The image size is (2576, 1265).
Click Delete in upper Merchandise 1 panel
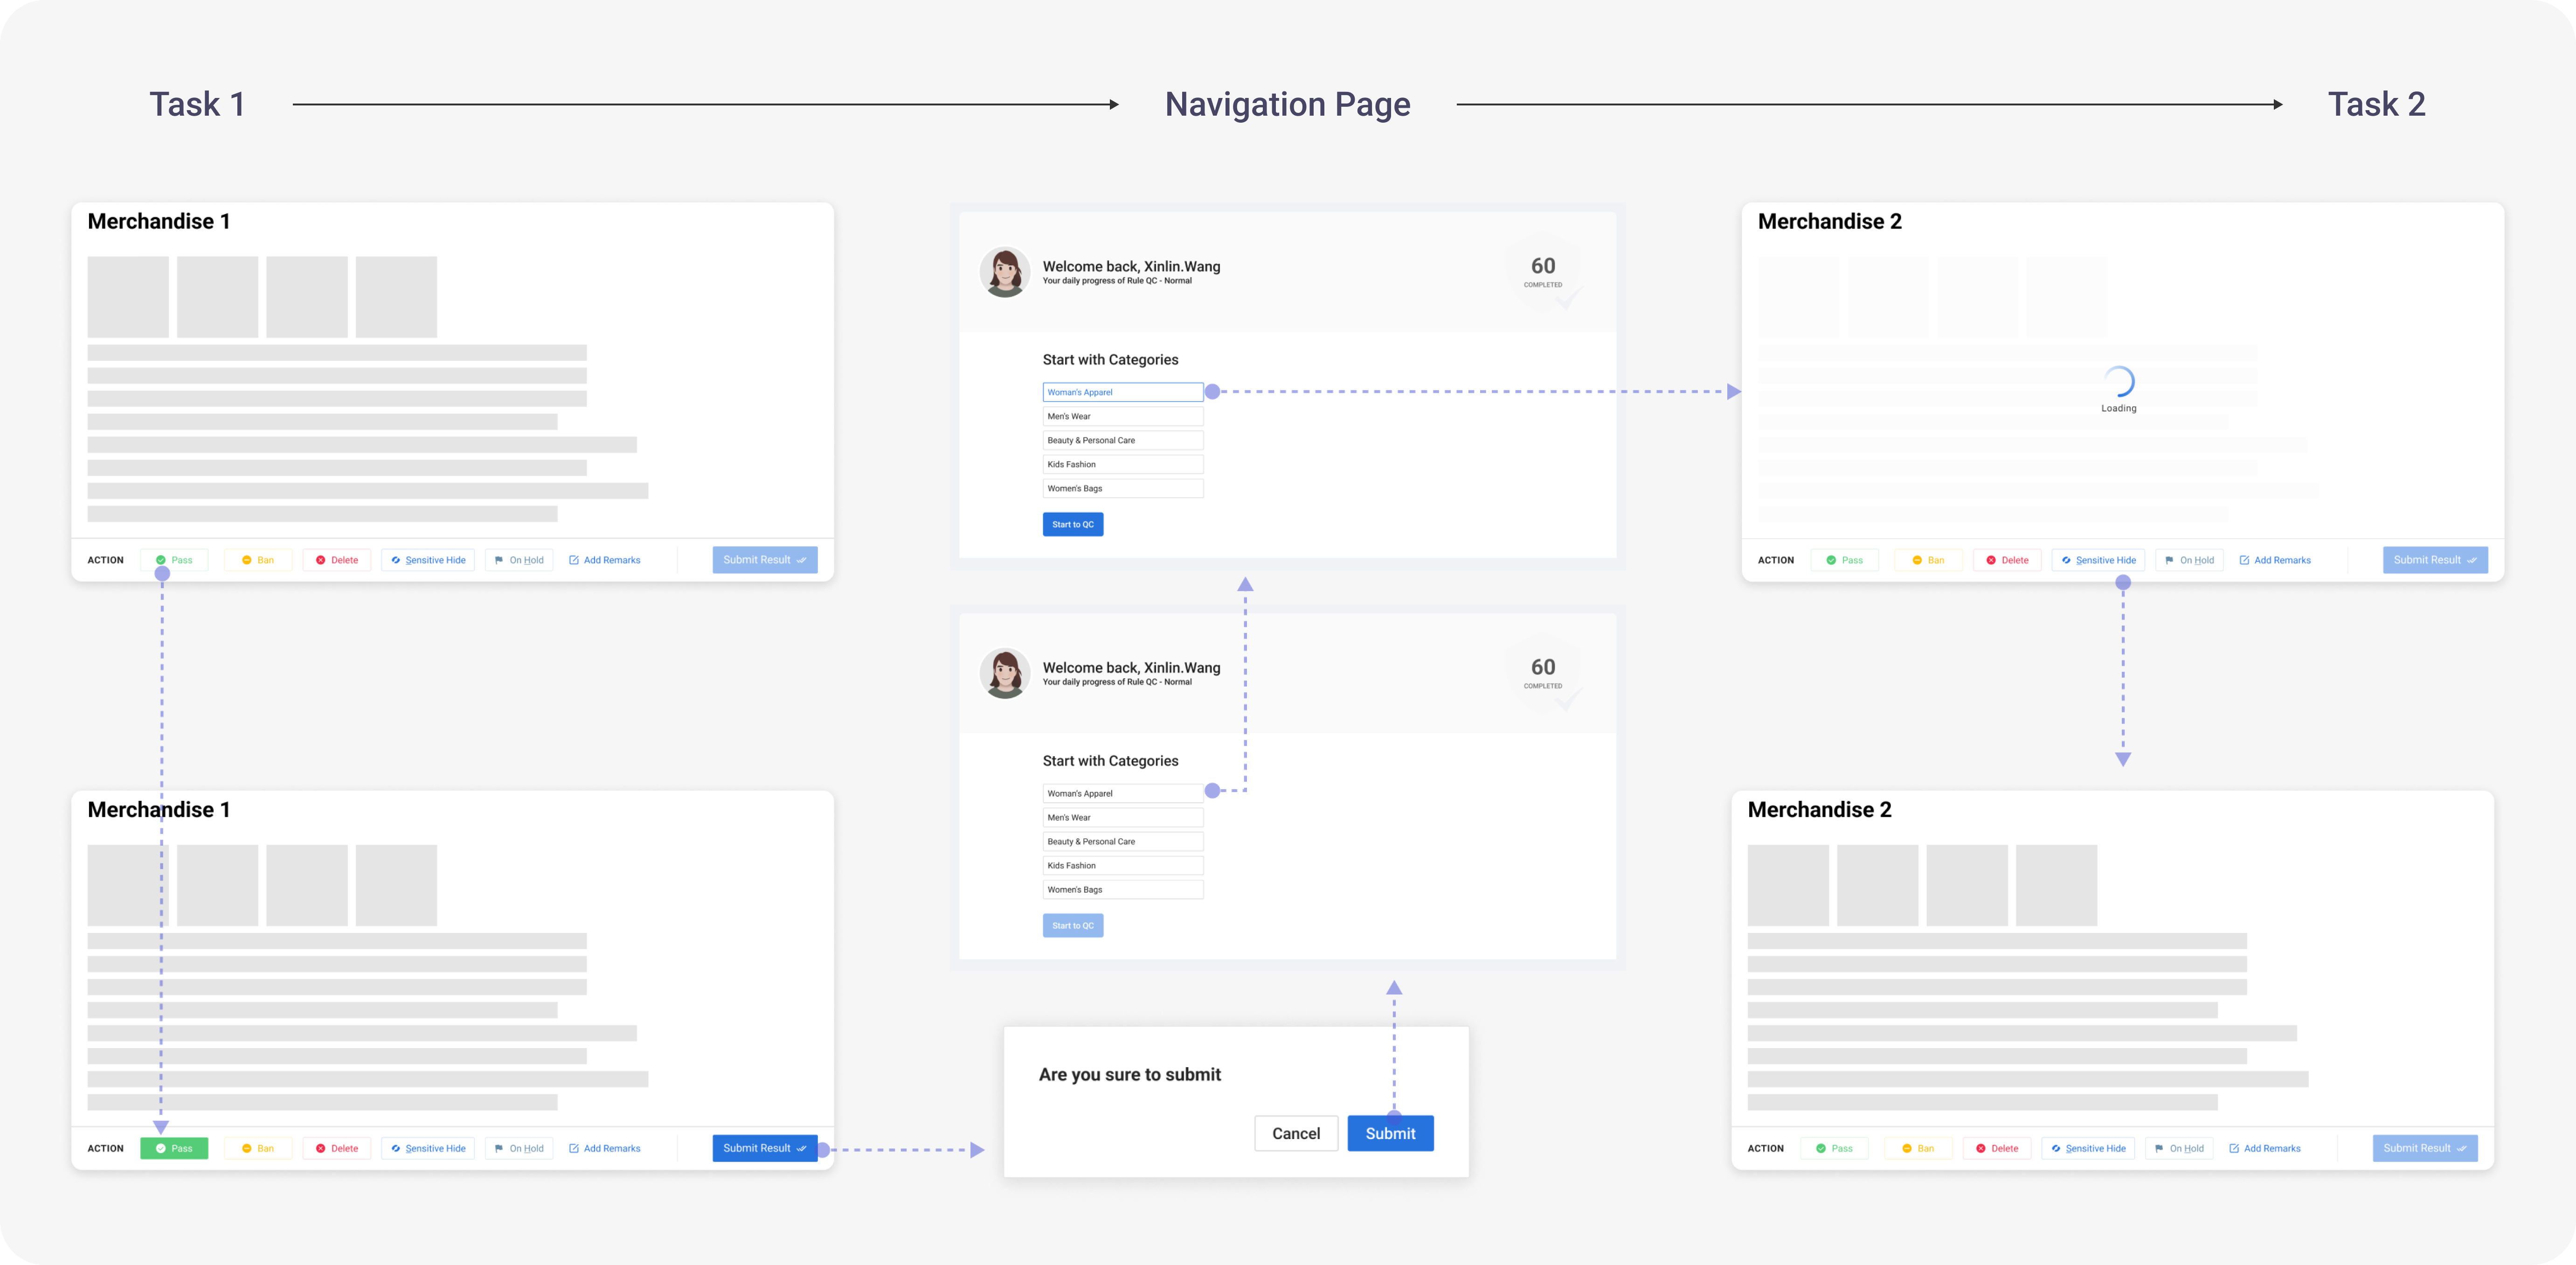(337, 560)
